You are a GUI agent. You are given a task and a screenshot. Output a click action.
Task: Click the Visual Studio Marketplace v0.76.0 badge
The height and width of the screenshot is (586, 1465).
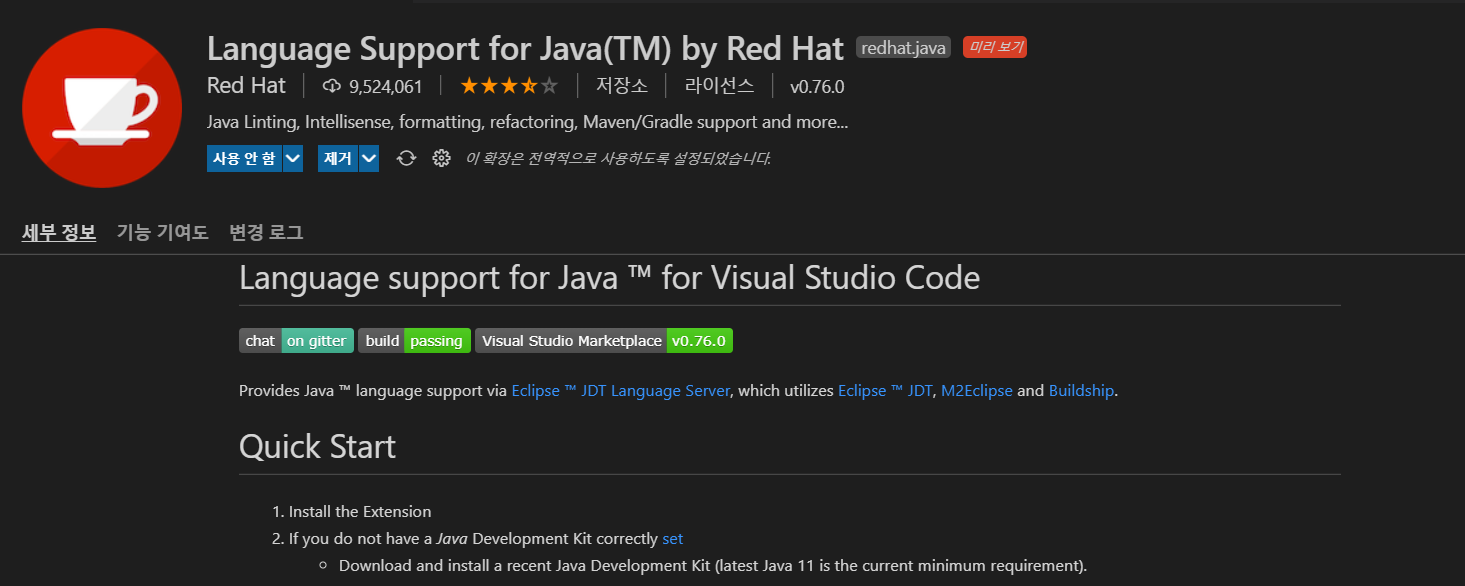[x=604, y=341]
